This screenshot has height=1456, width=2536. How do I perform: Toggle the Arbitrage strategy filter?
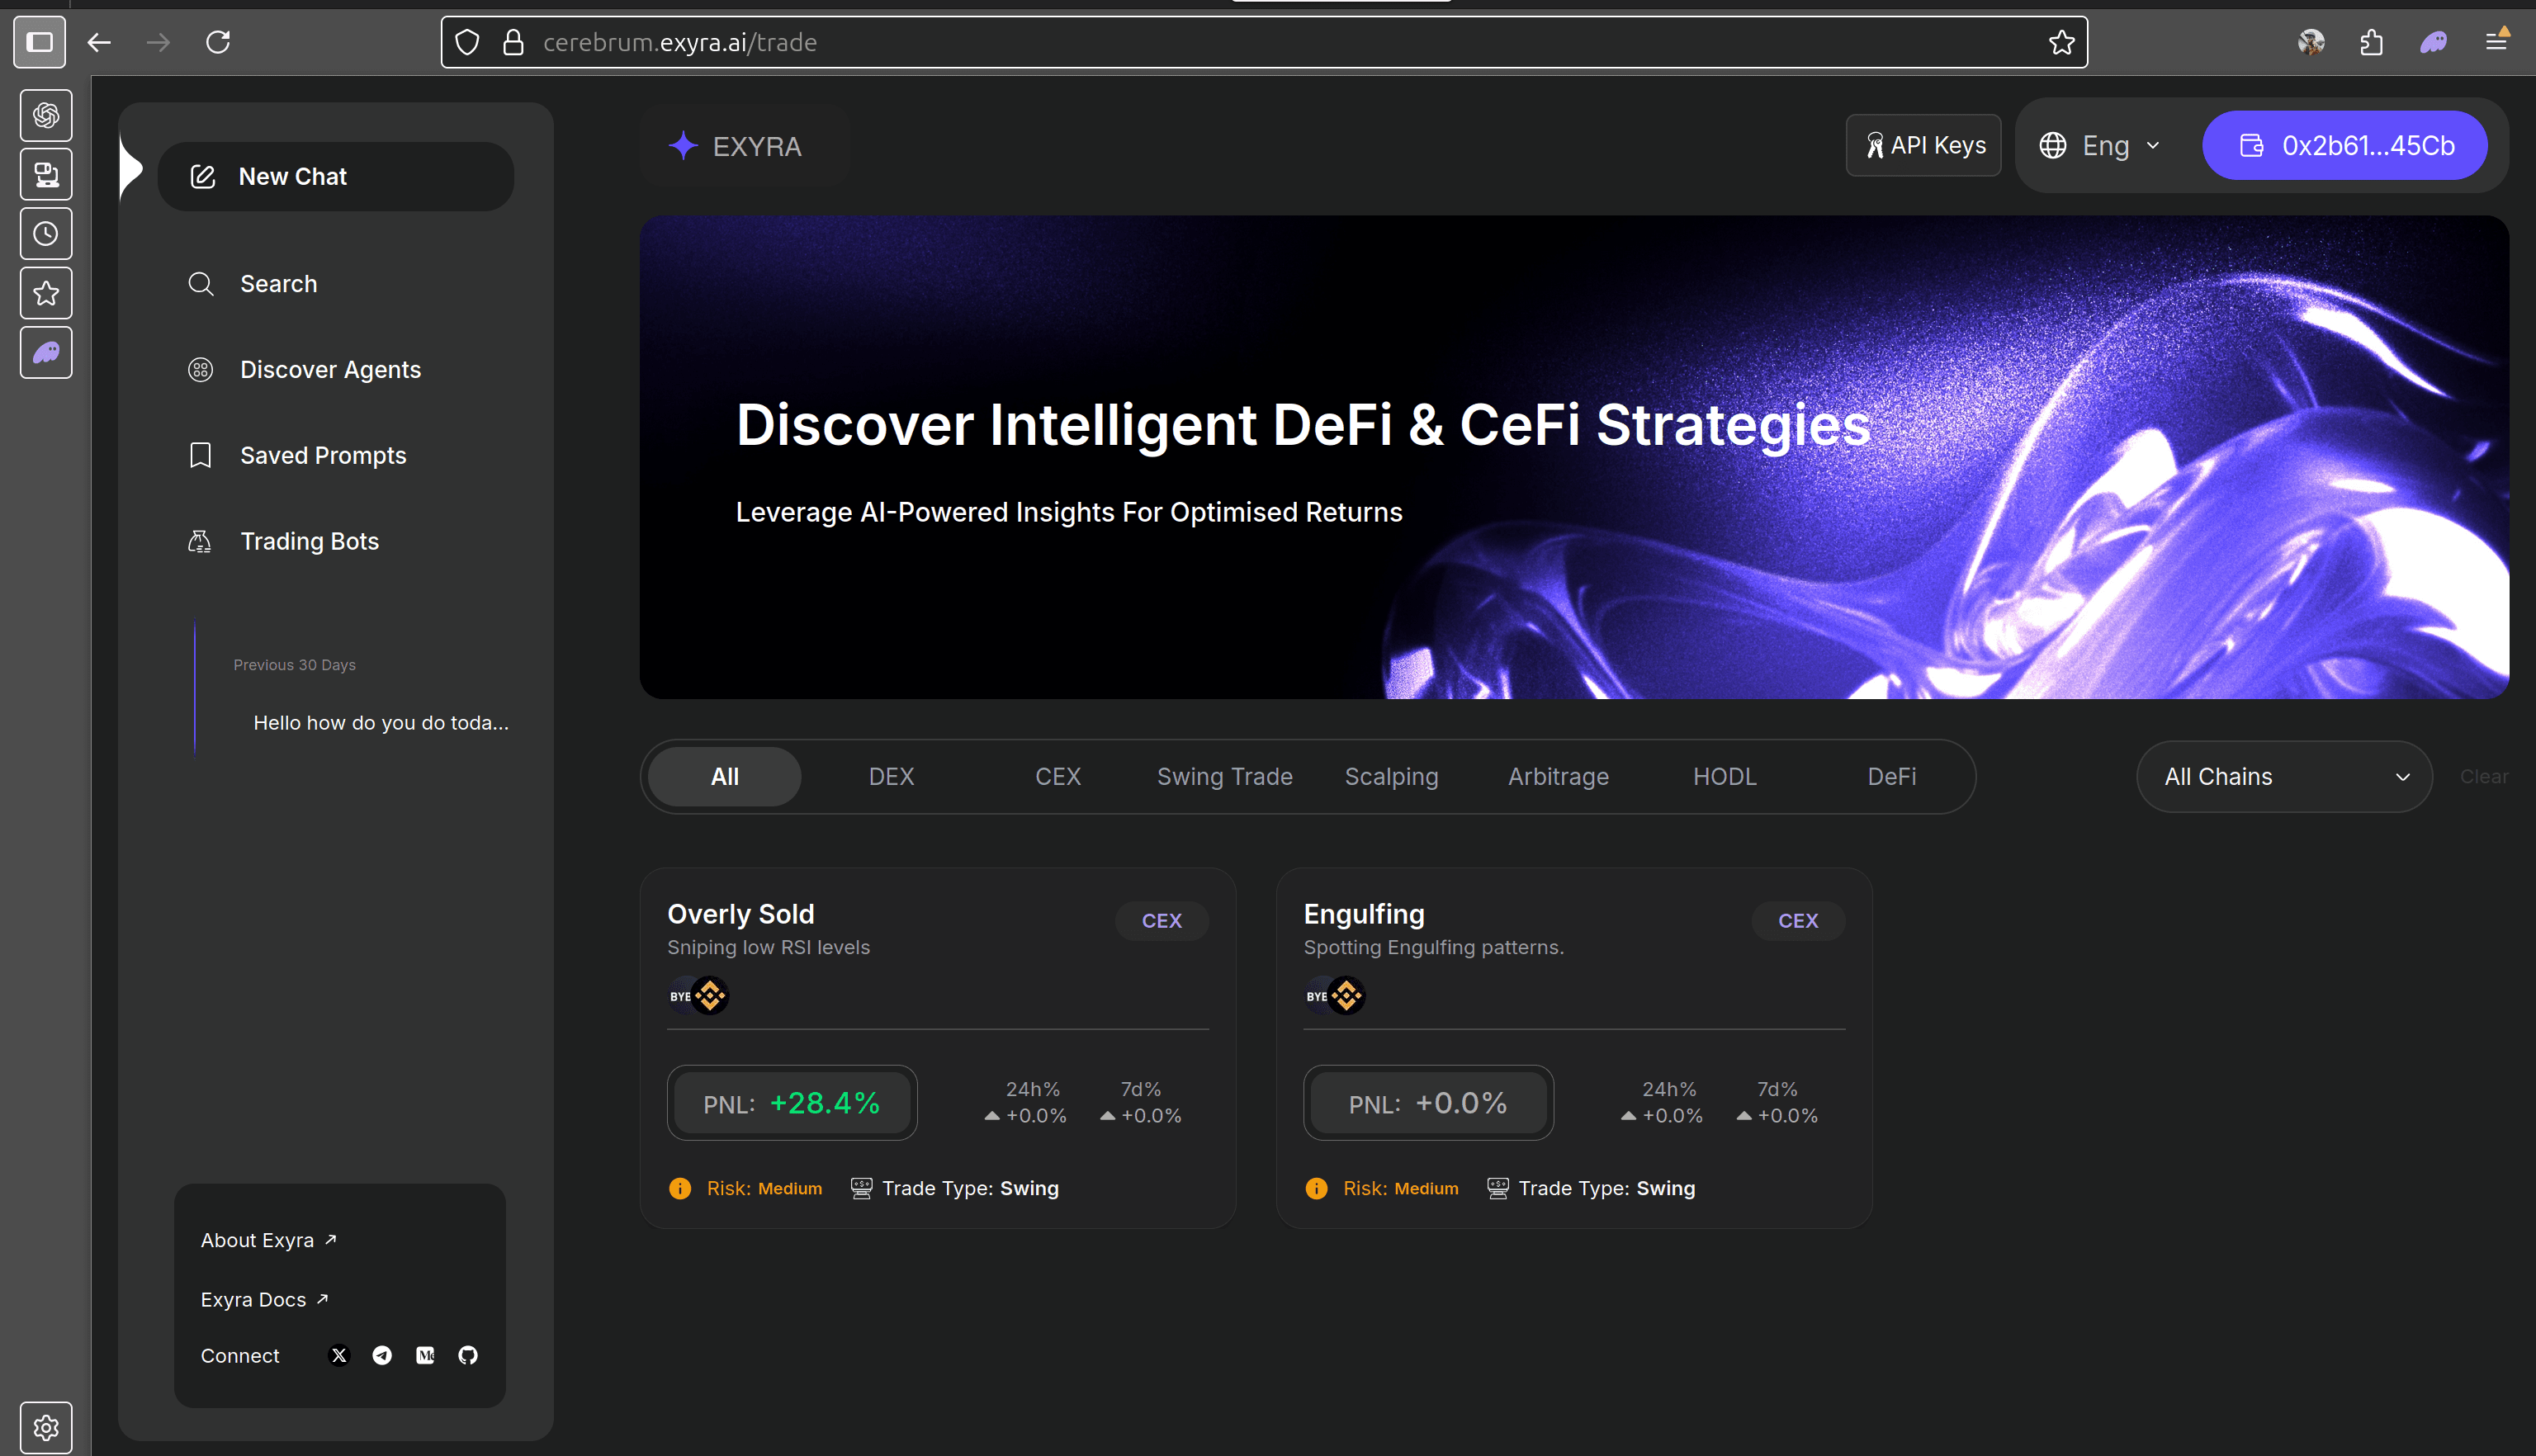(x=1557, y=776)
